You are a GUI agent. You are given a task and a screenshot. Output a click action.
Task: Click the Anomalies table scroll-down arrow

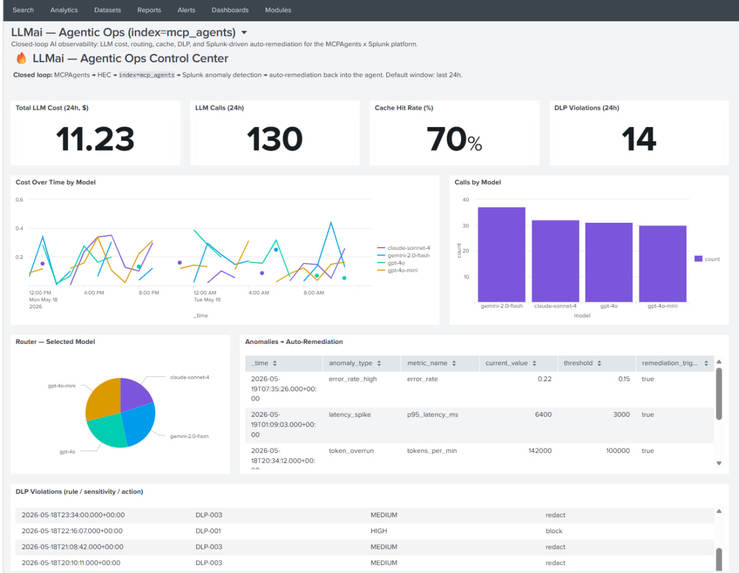719,463
